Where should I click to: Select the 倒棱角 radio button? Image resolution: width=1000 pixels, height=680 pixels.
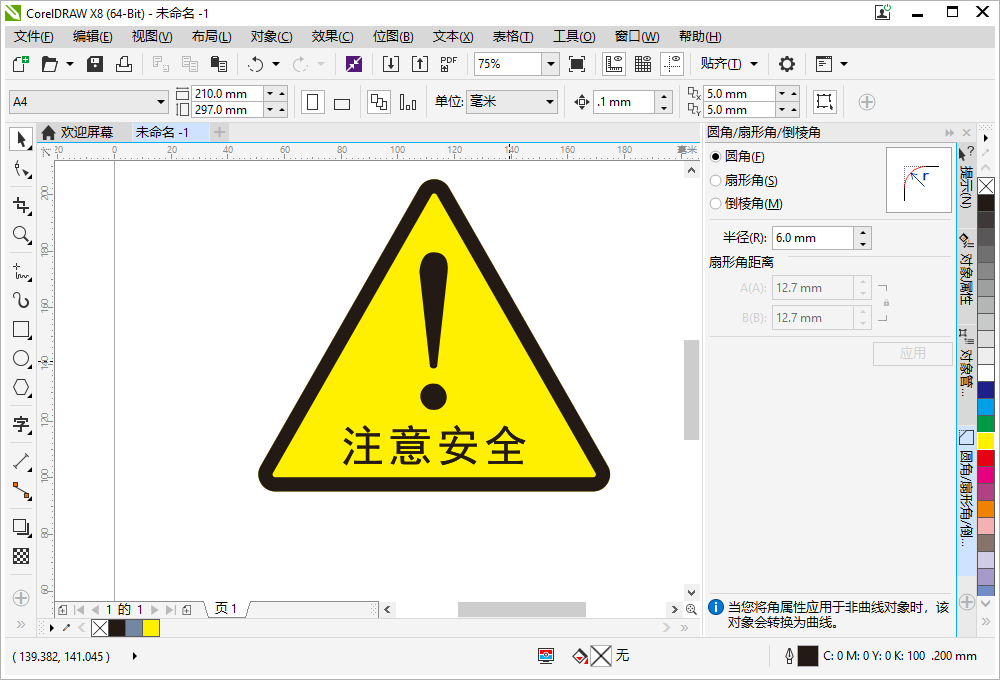716,203
